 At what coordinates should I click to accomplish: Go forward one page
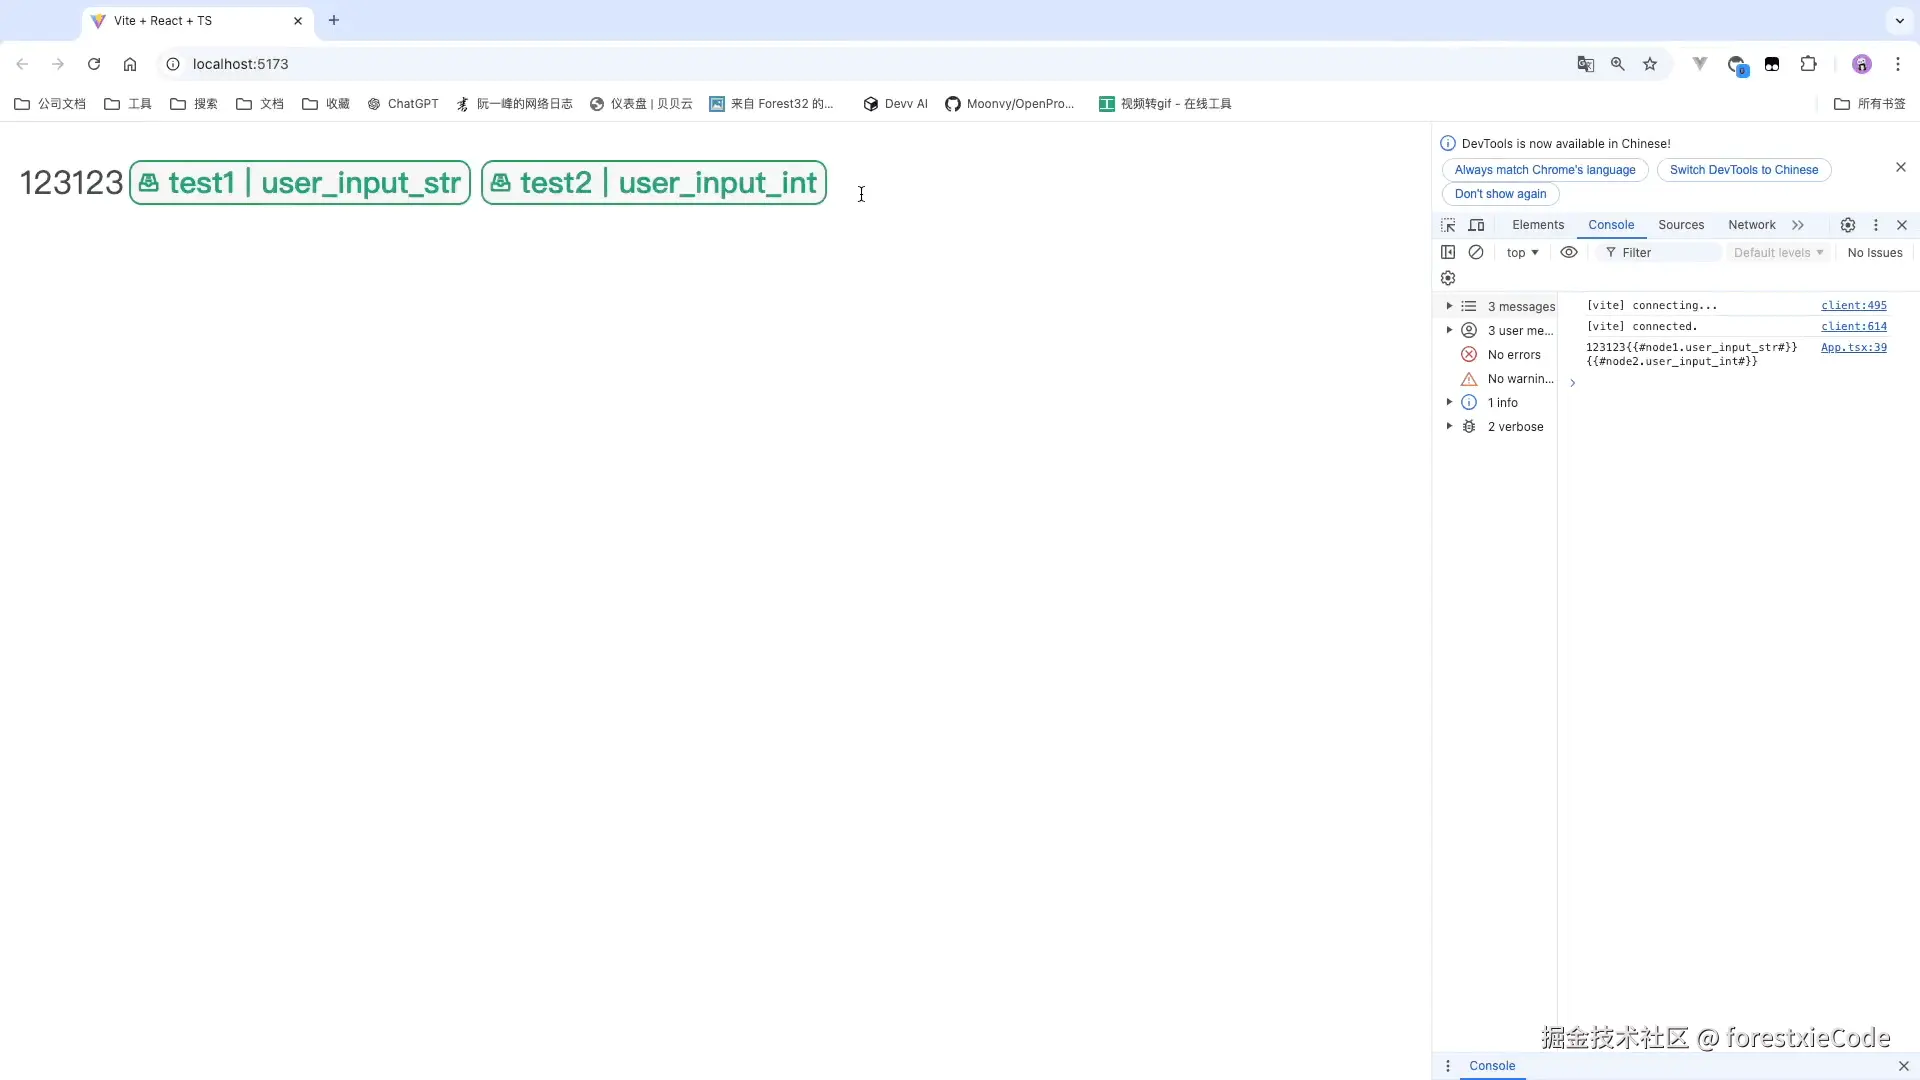[x=58, y=64]
